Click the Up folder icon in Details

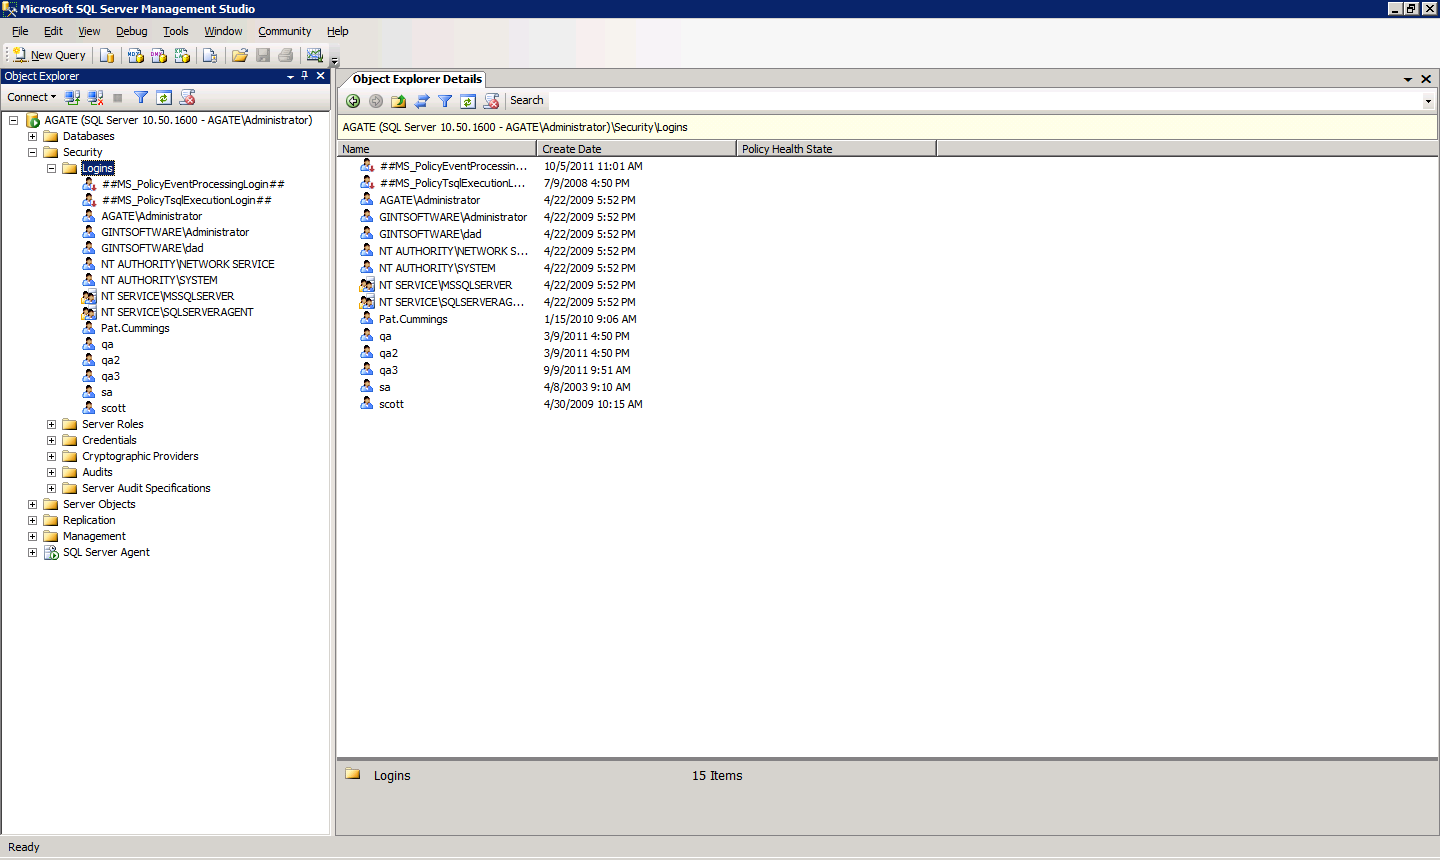399,101
